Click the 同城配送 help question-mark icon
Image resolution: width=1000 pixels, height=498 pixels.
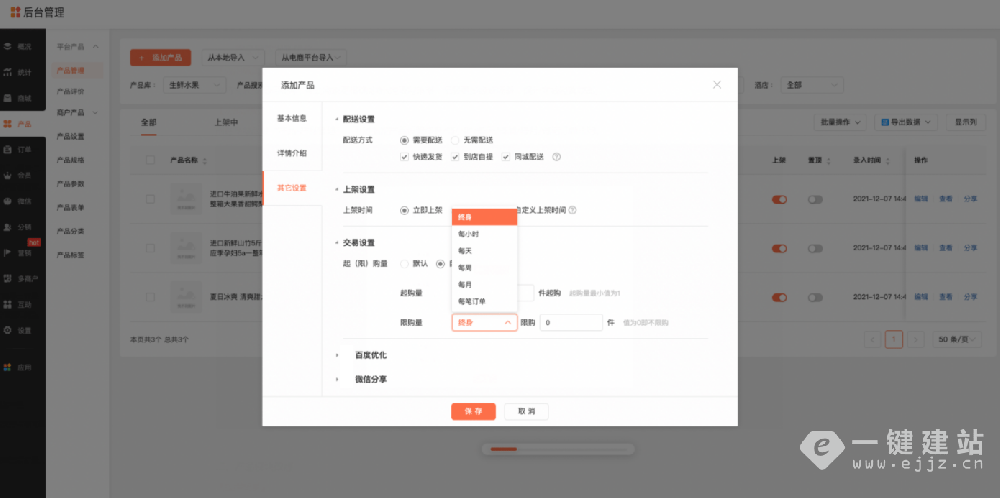[x=556, y=157]
